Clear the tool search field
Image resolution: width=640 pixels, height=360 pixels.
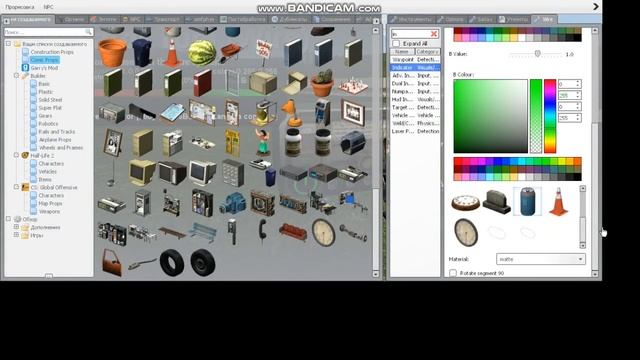pyautogui.click(x=434, y=34)
